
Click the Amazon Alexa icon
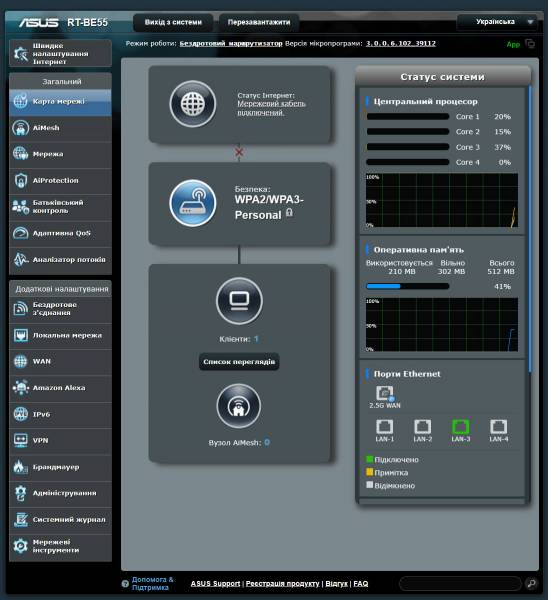(21, 388)
